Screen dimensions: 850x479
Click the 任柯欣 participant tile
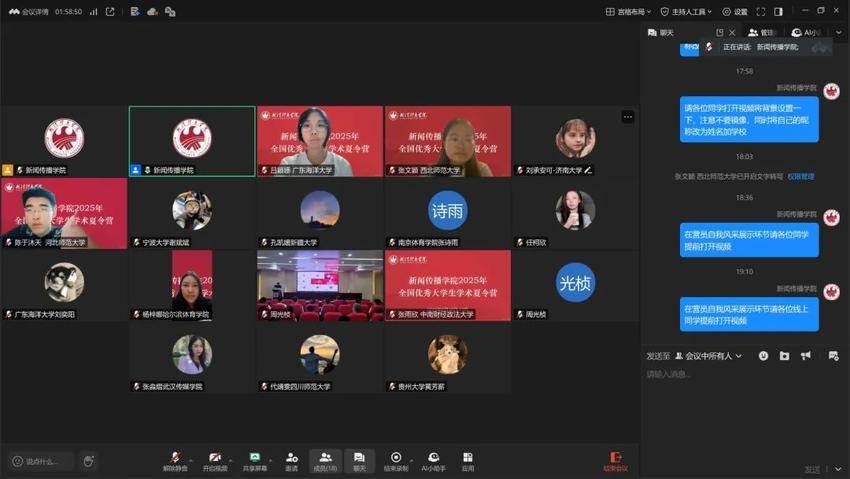click(x=575, y=213)
